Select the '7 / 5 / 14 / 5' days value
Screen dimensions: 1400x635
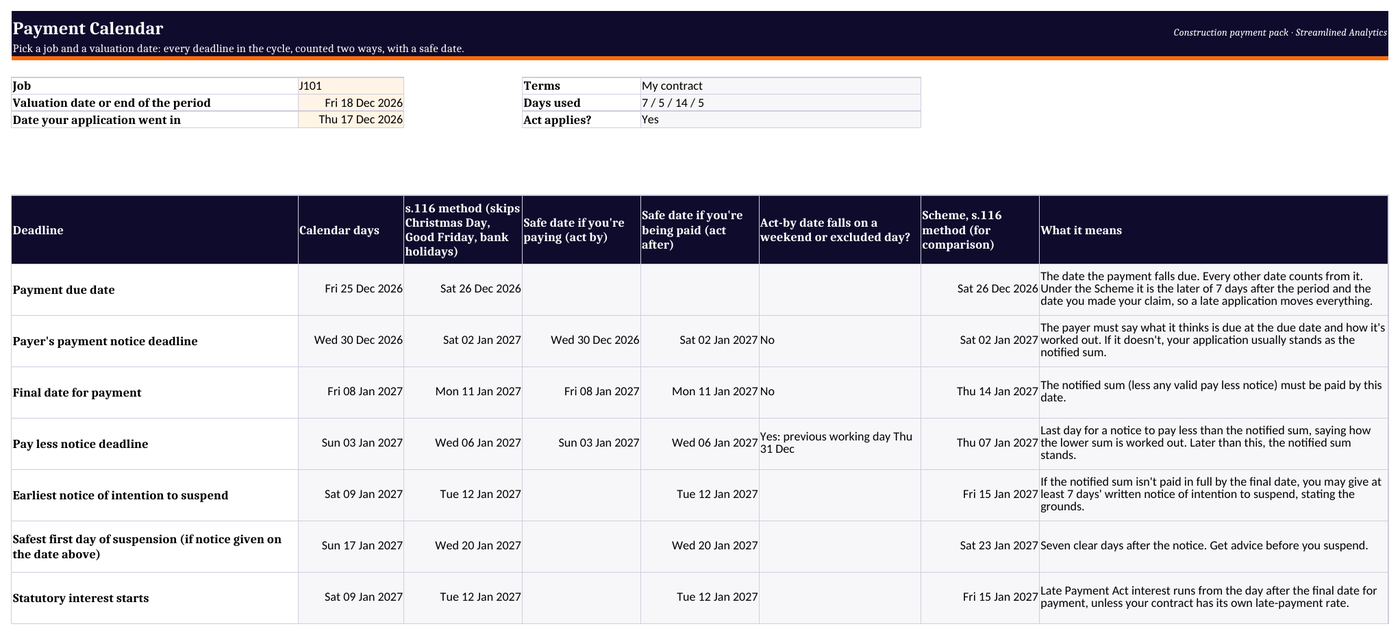pyautogui.click(x=780, y=103)
